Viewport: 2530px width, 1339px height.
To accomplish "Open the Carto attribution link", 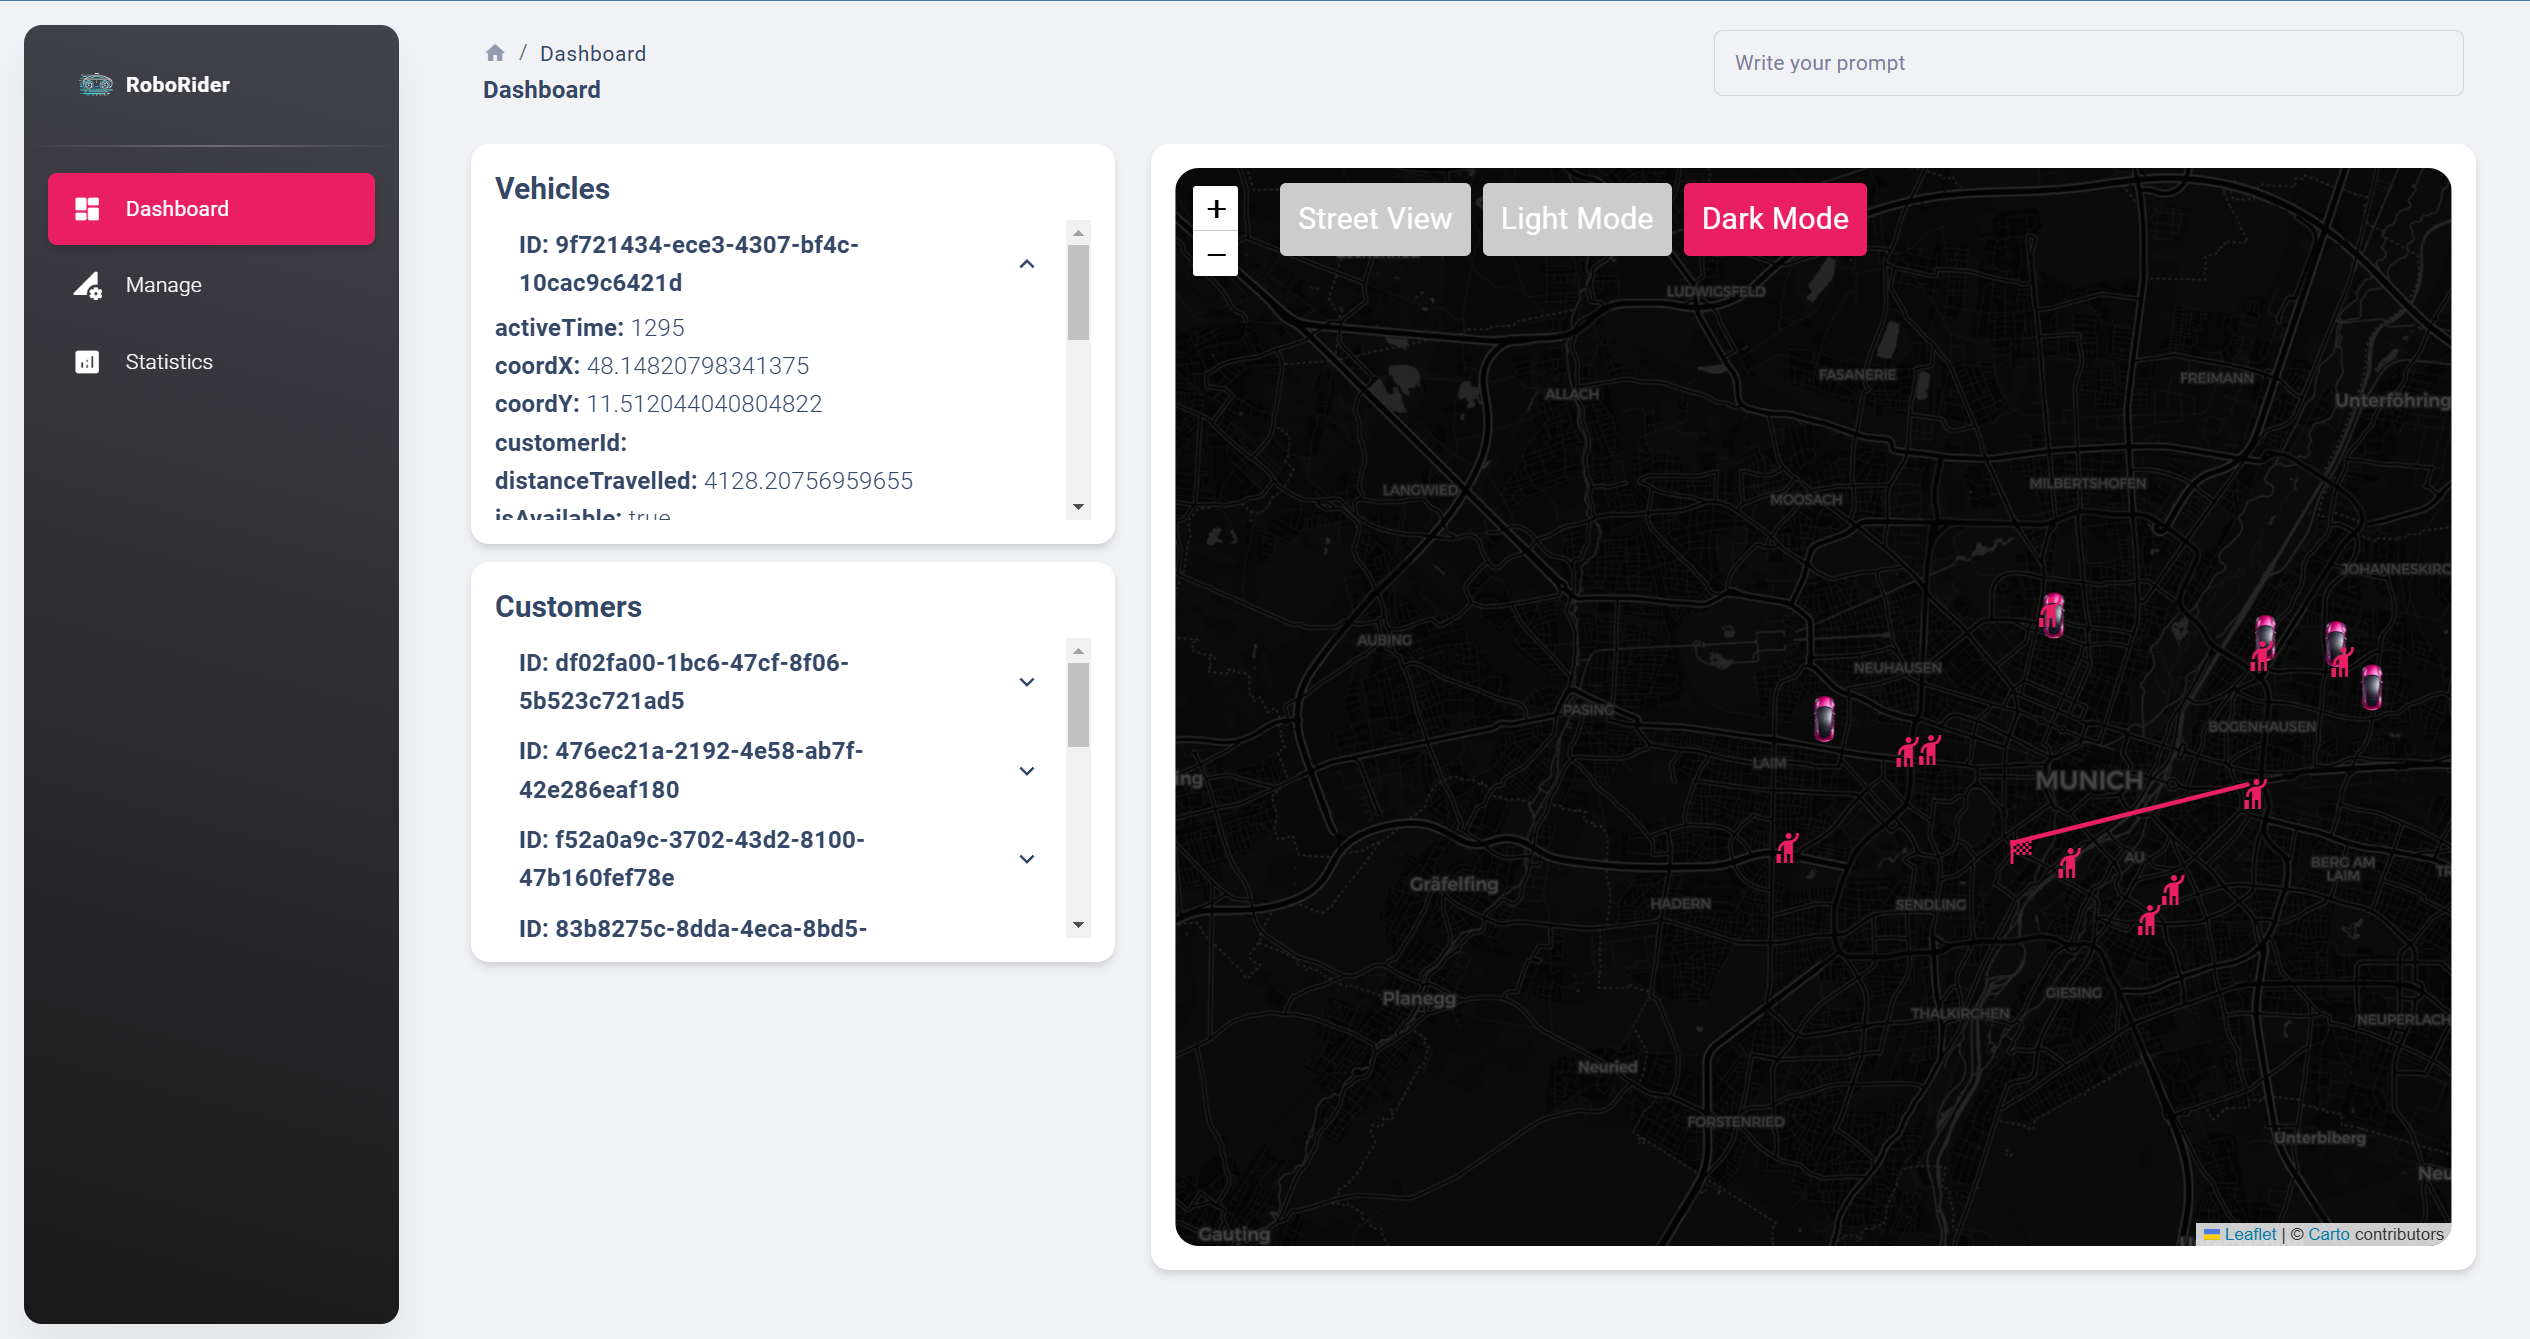I will point(2328,1234).
